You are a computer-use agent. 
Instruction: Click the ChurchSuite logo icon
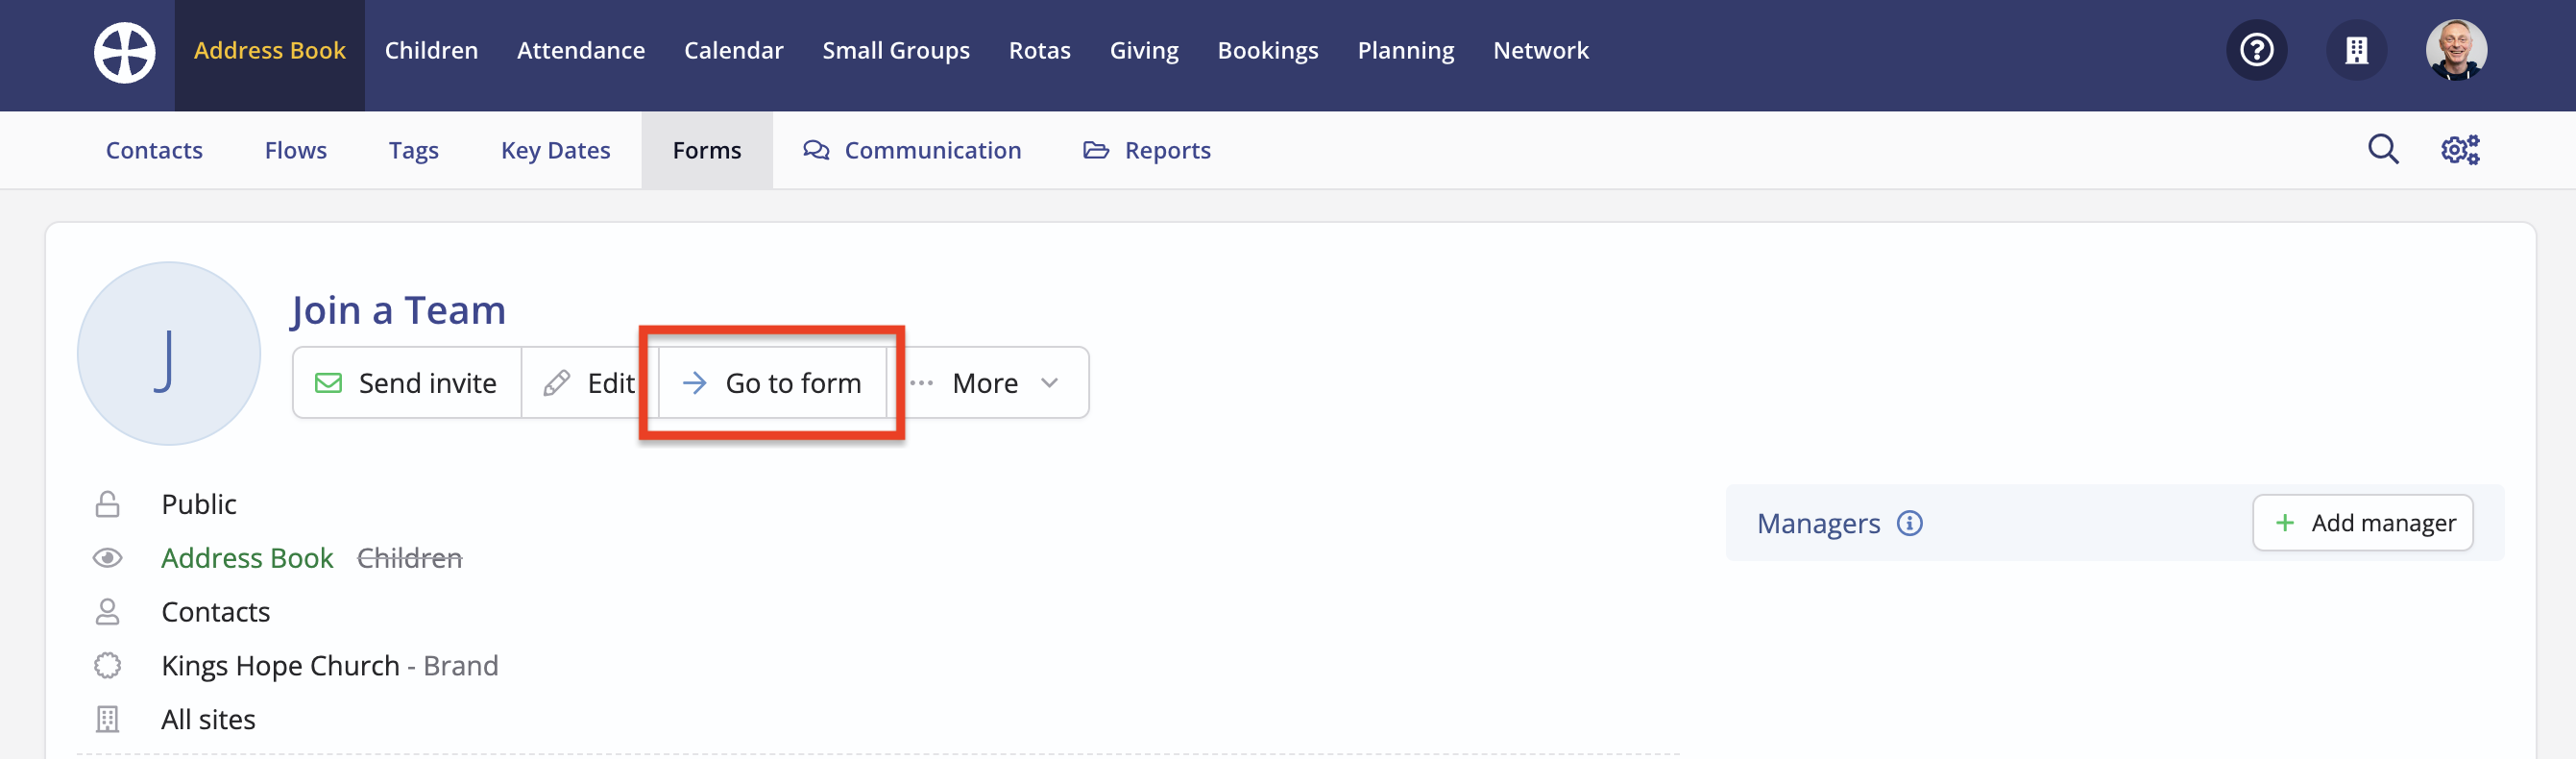tap(124, 52)
